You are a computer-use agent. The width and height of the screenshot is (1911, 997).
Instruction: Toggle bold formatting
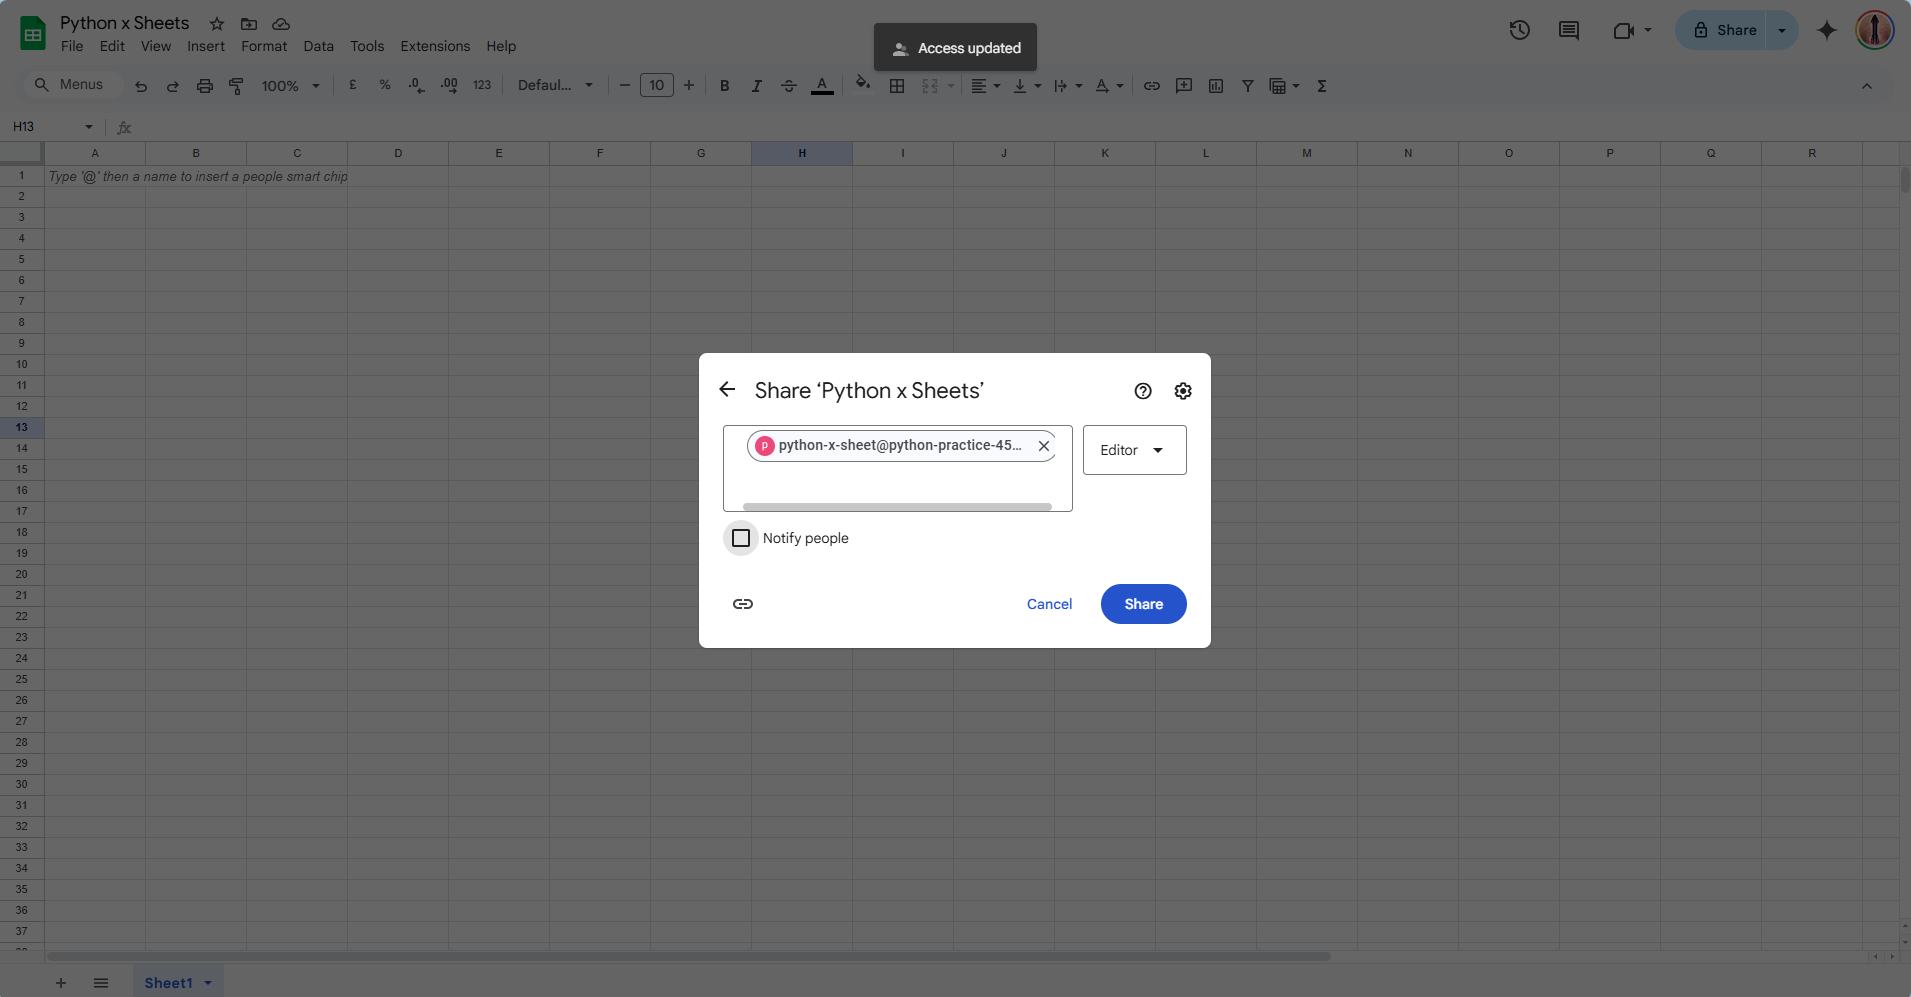coord(725,86)
